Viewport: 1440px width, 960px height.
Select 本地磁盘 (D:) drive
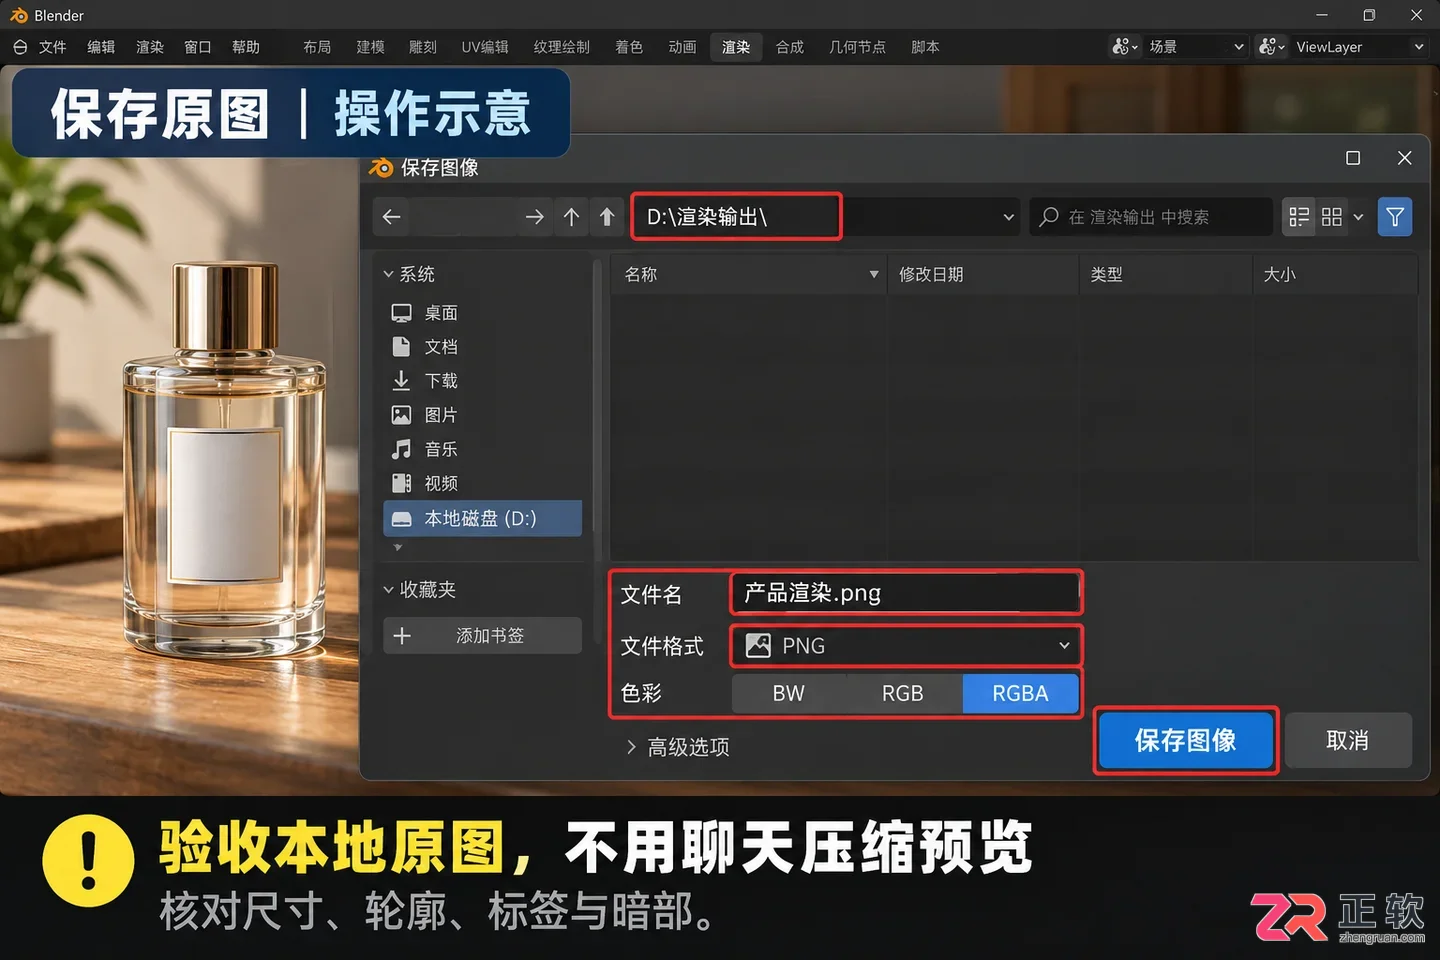pos(482,518)
